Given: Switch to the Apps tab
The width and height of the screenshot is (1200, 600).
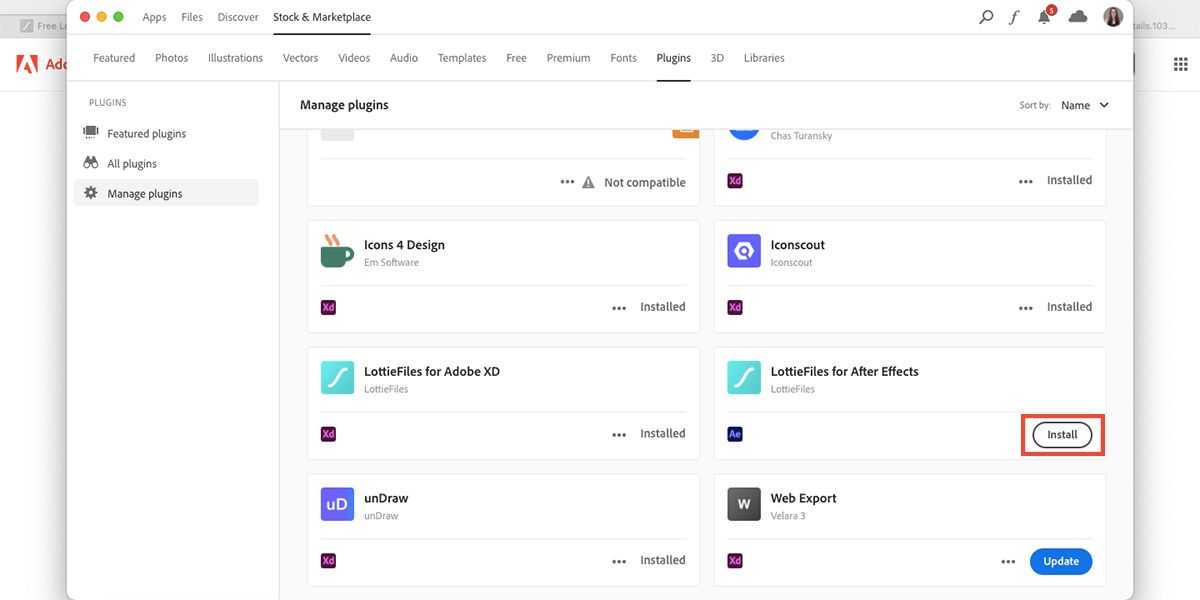Looking at the screenshot, I should pyautogui.click(x=154, y=17).
